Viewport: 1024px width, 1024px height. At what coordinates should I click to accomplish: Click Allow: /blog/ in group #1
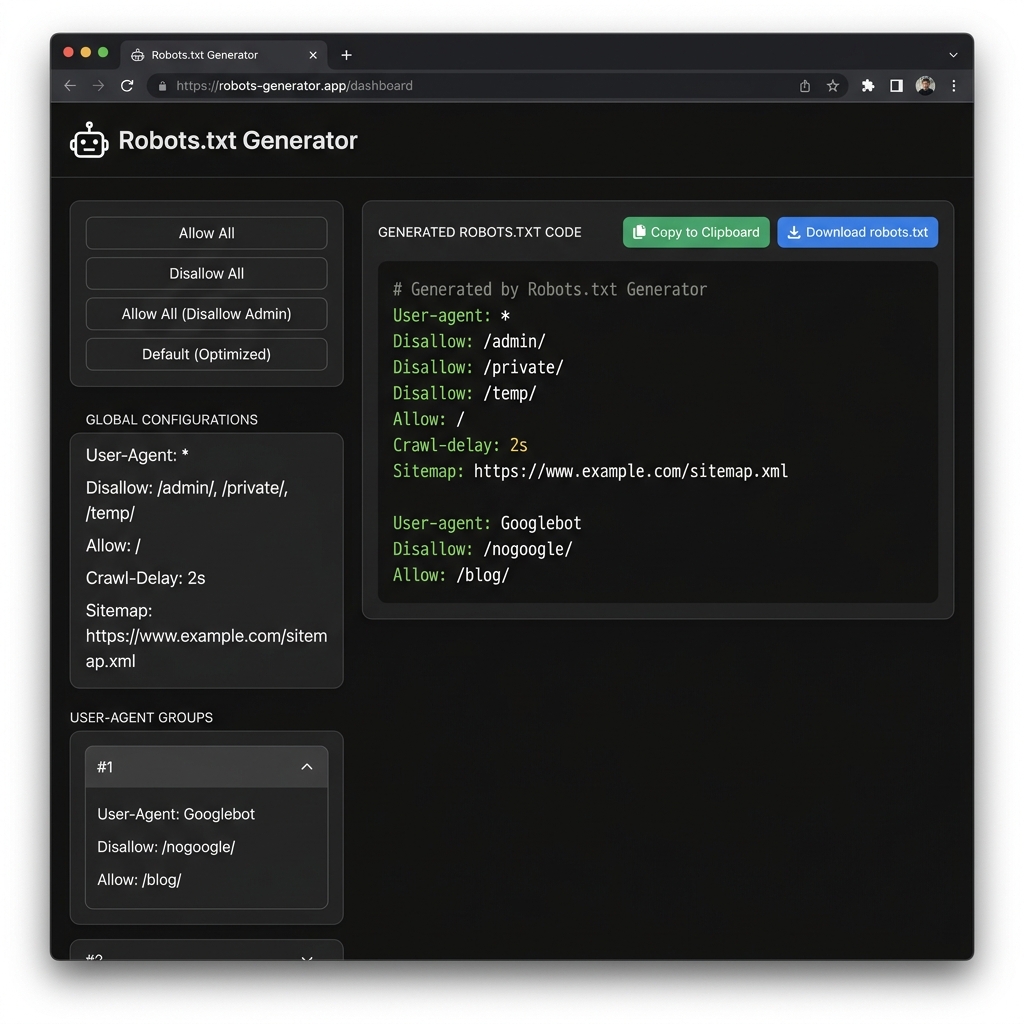[x=139, y=880]
